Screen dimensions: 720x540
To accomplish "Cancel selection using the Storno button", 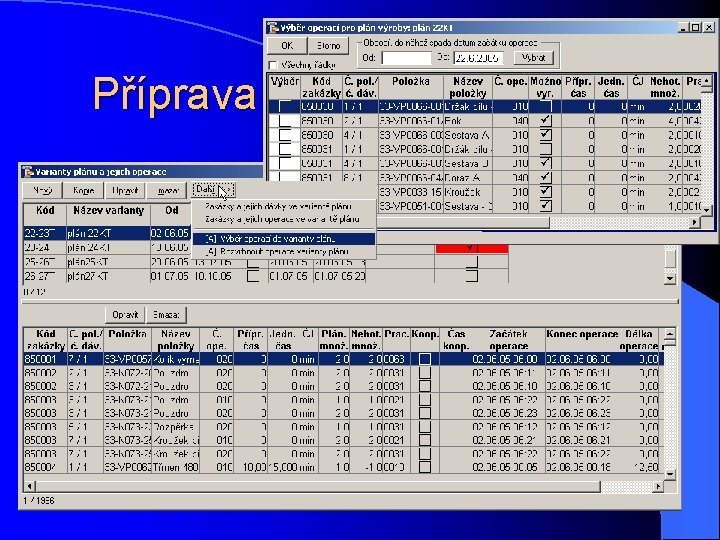I will click(x=328, y=45).
